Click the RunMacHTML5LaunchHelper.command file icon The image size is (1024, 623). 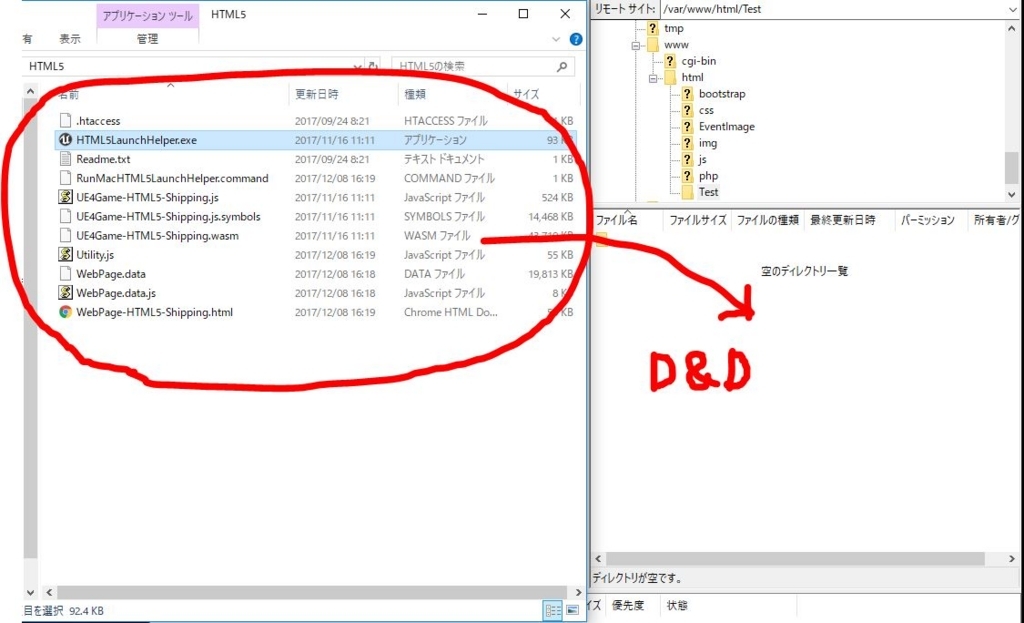(x=65, y=178)
